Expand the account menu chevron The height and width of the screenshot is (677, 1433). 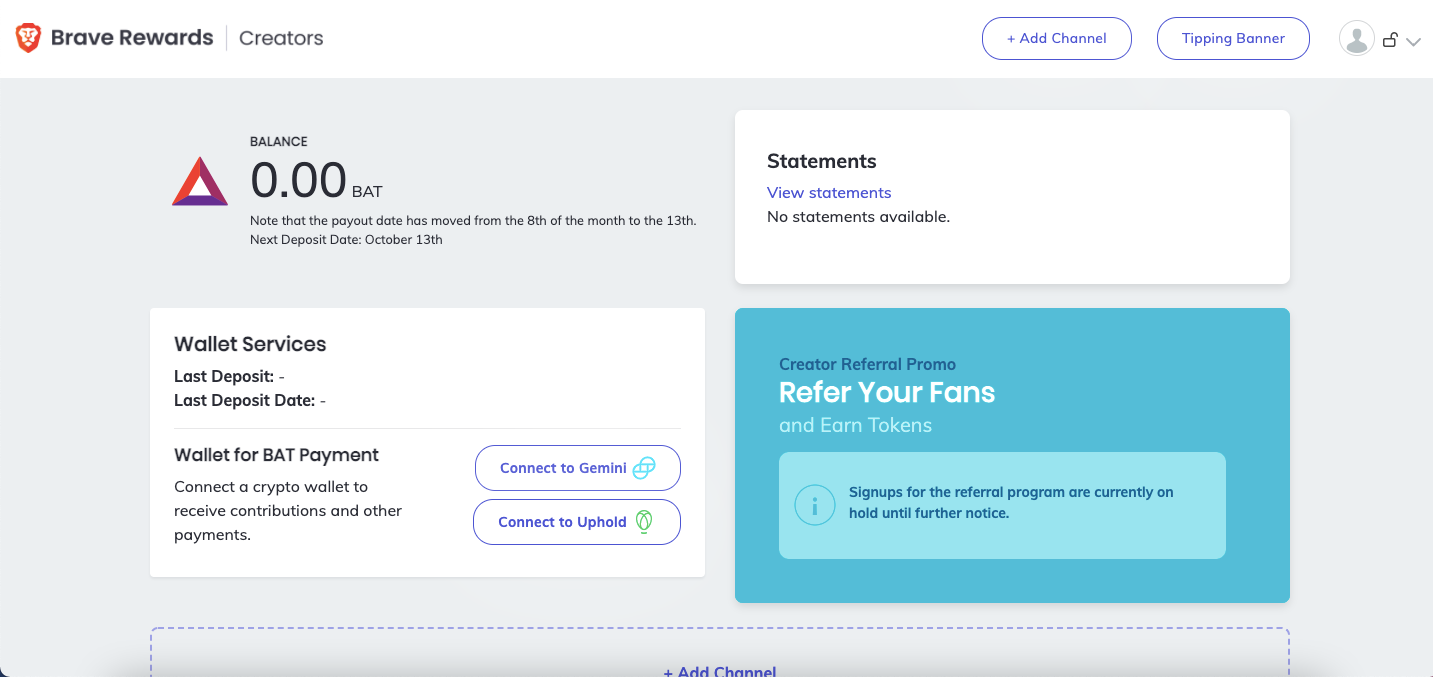click(1413, 42)
